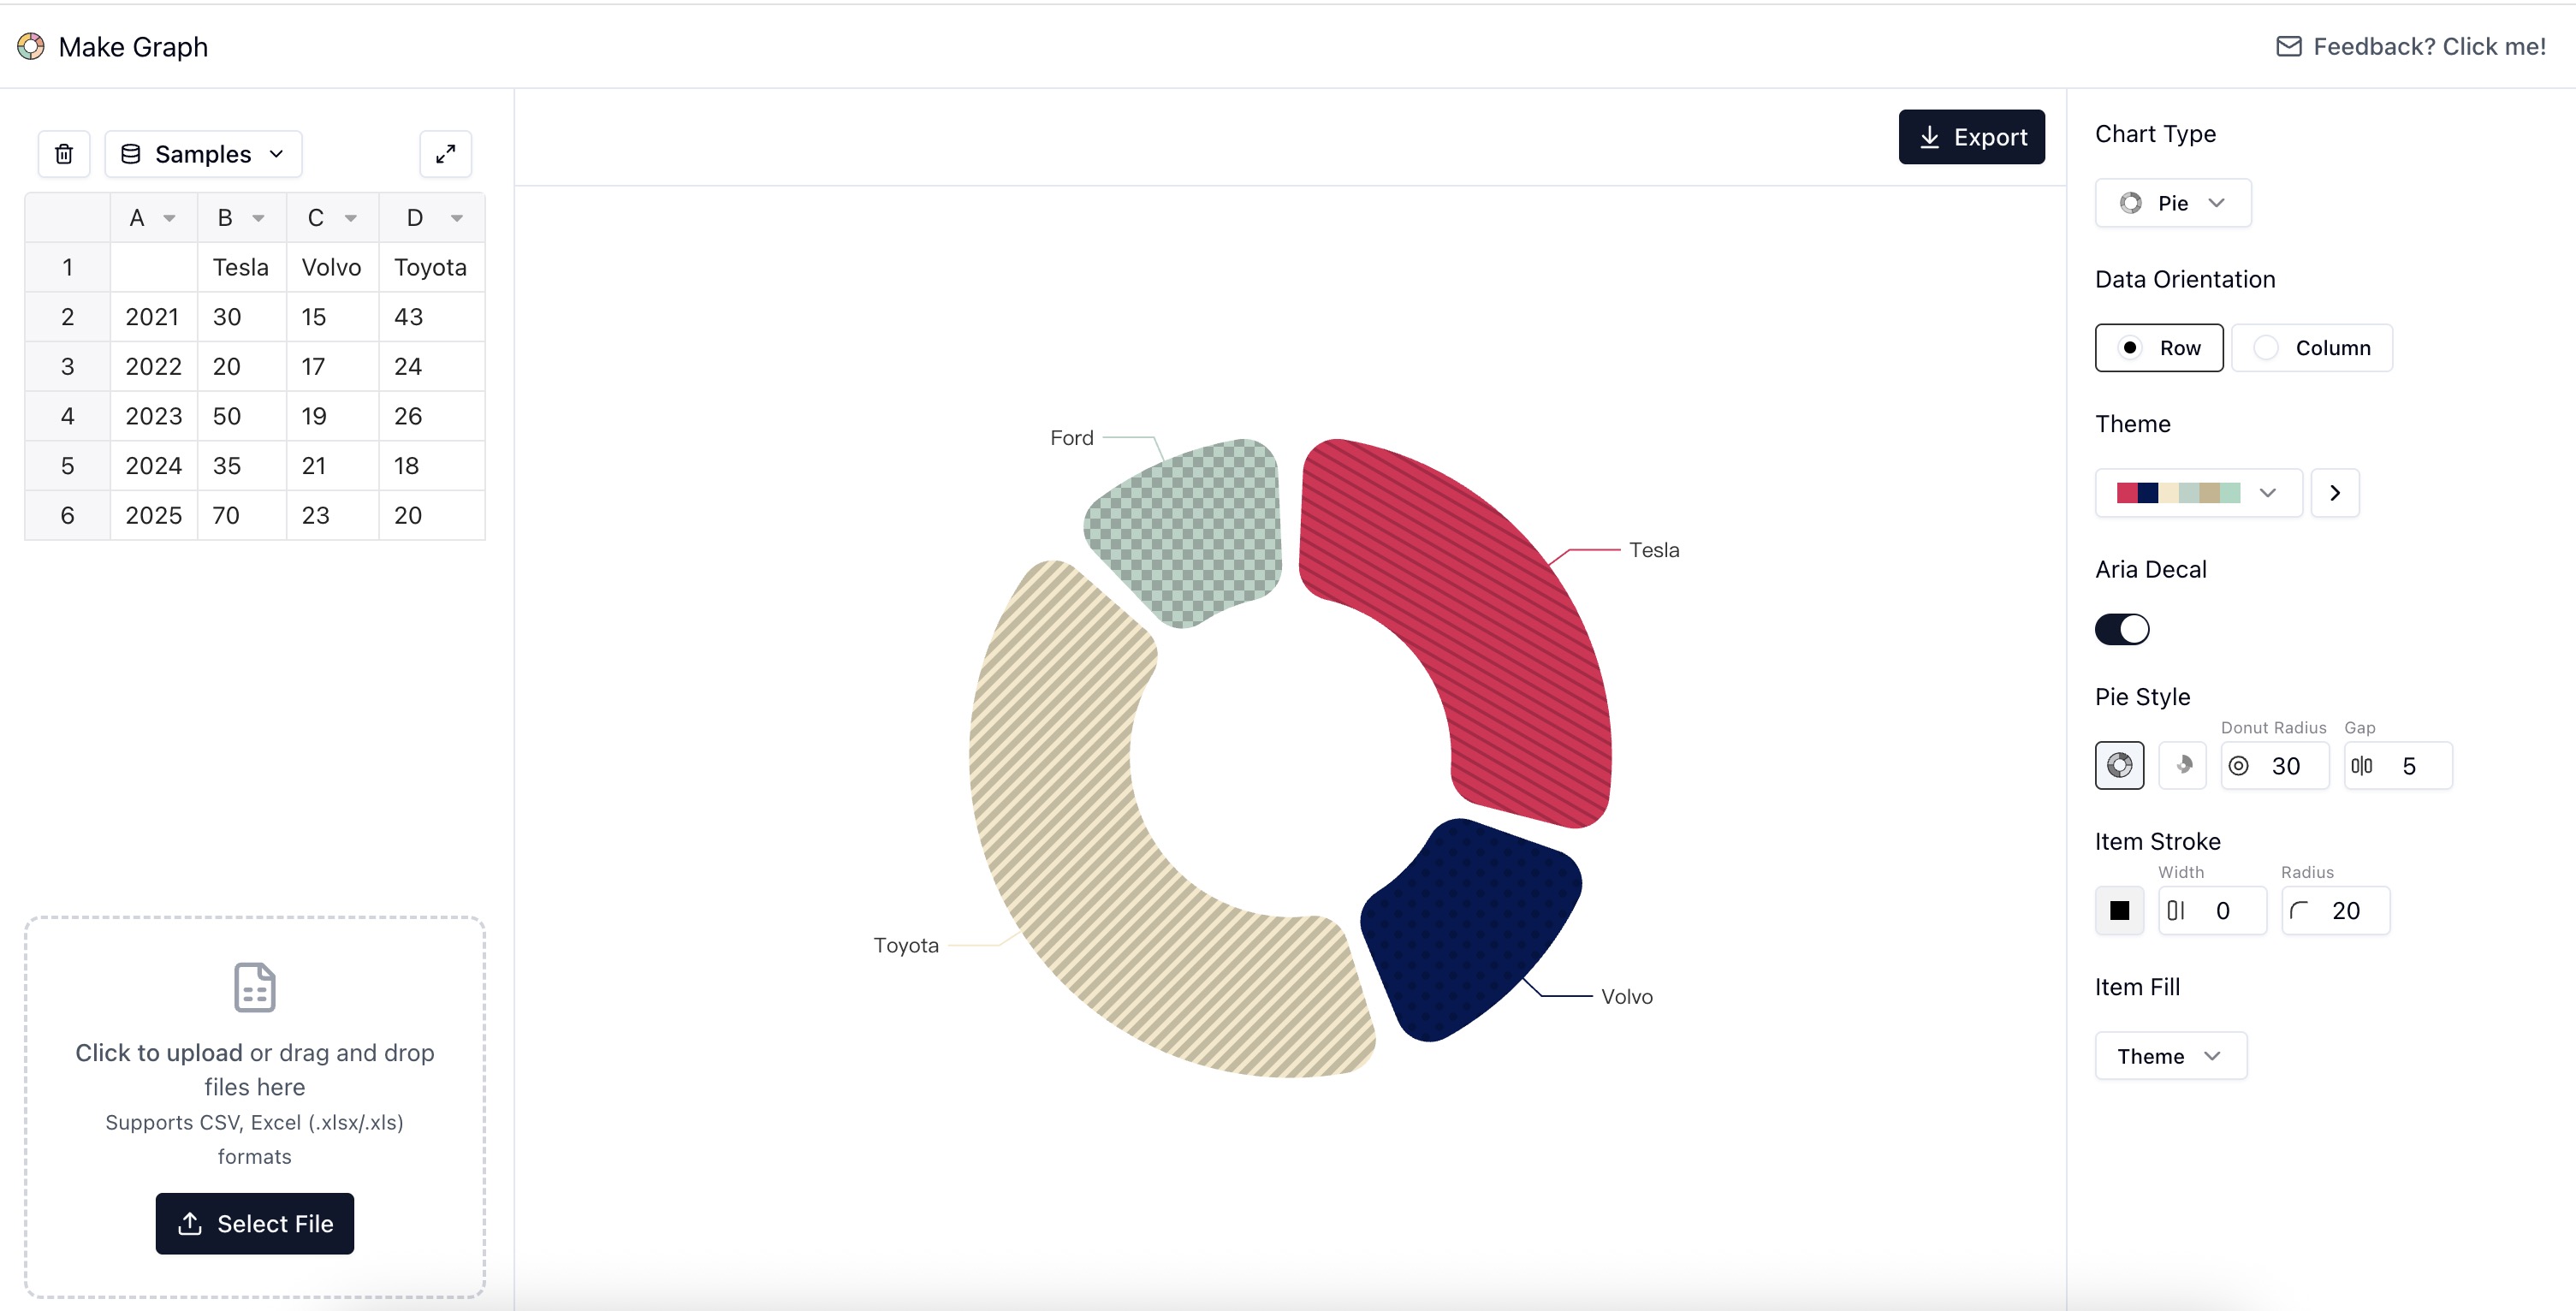The height and width of the screenshot is (1311, 2576).
Task: Click the Export button
Action: click(x=1971, y=137)
